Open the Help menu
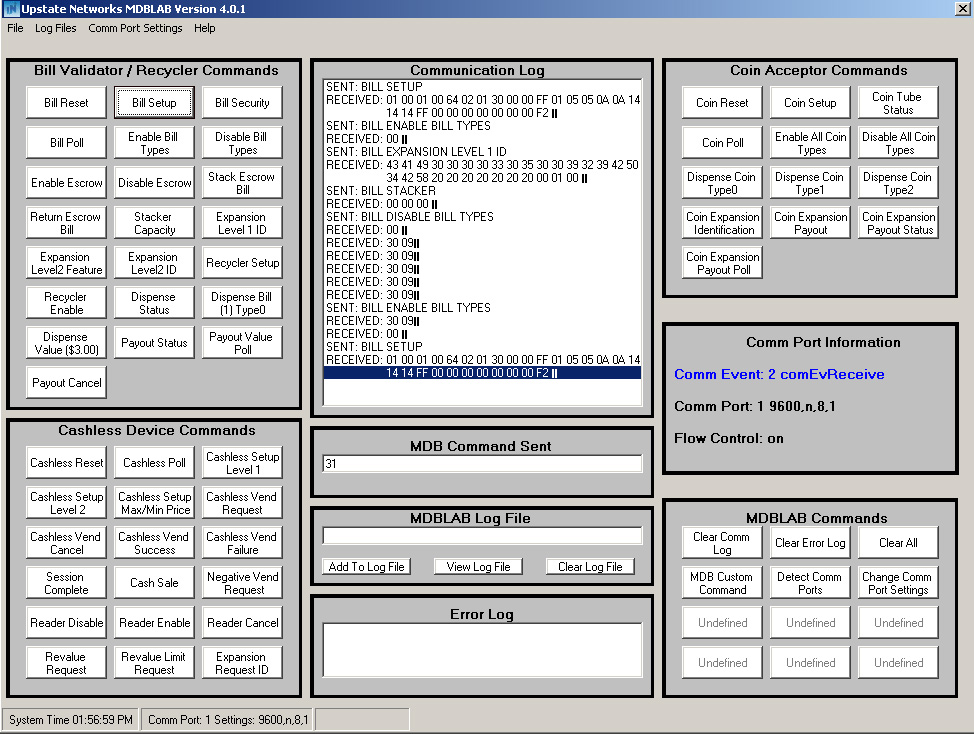The width and height of the screenshot is (974, 734). pyautogui.click(x=204, y=28)
